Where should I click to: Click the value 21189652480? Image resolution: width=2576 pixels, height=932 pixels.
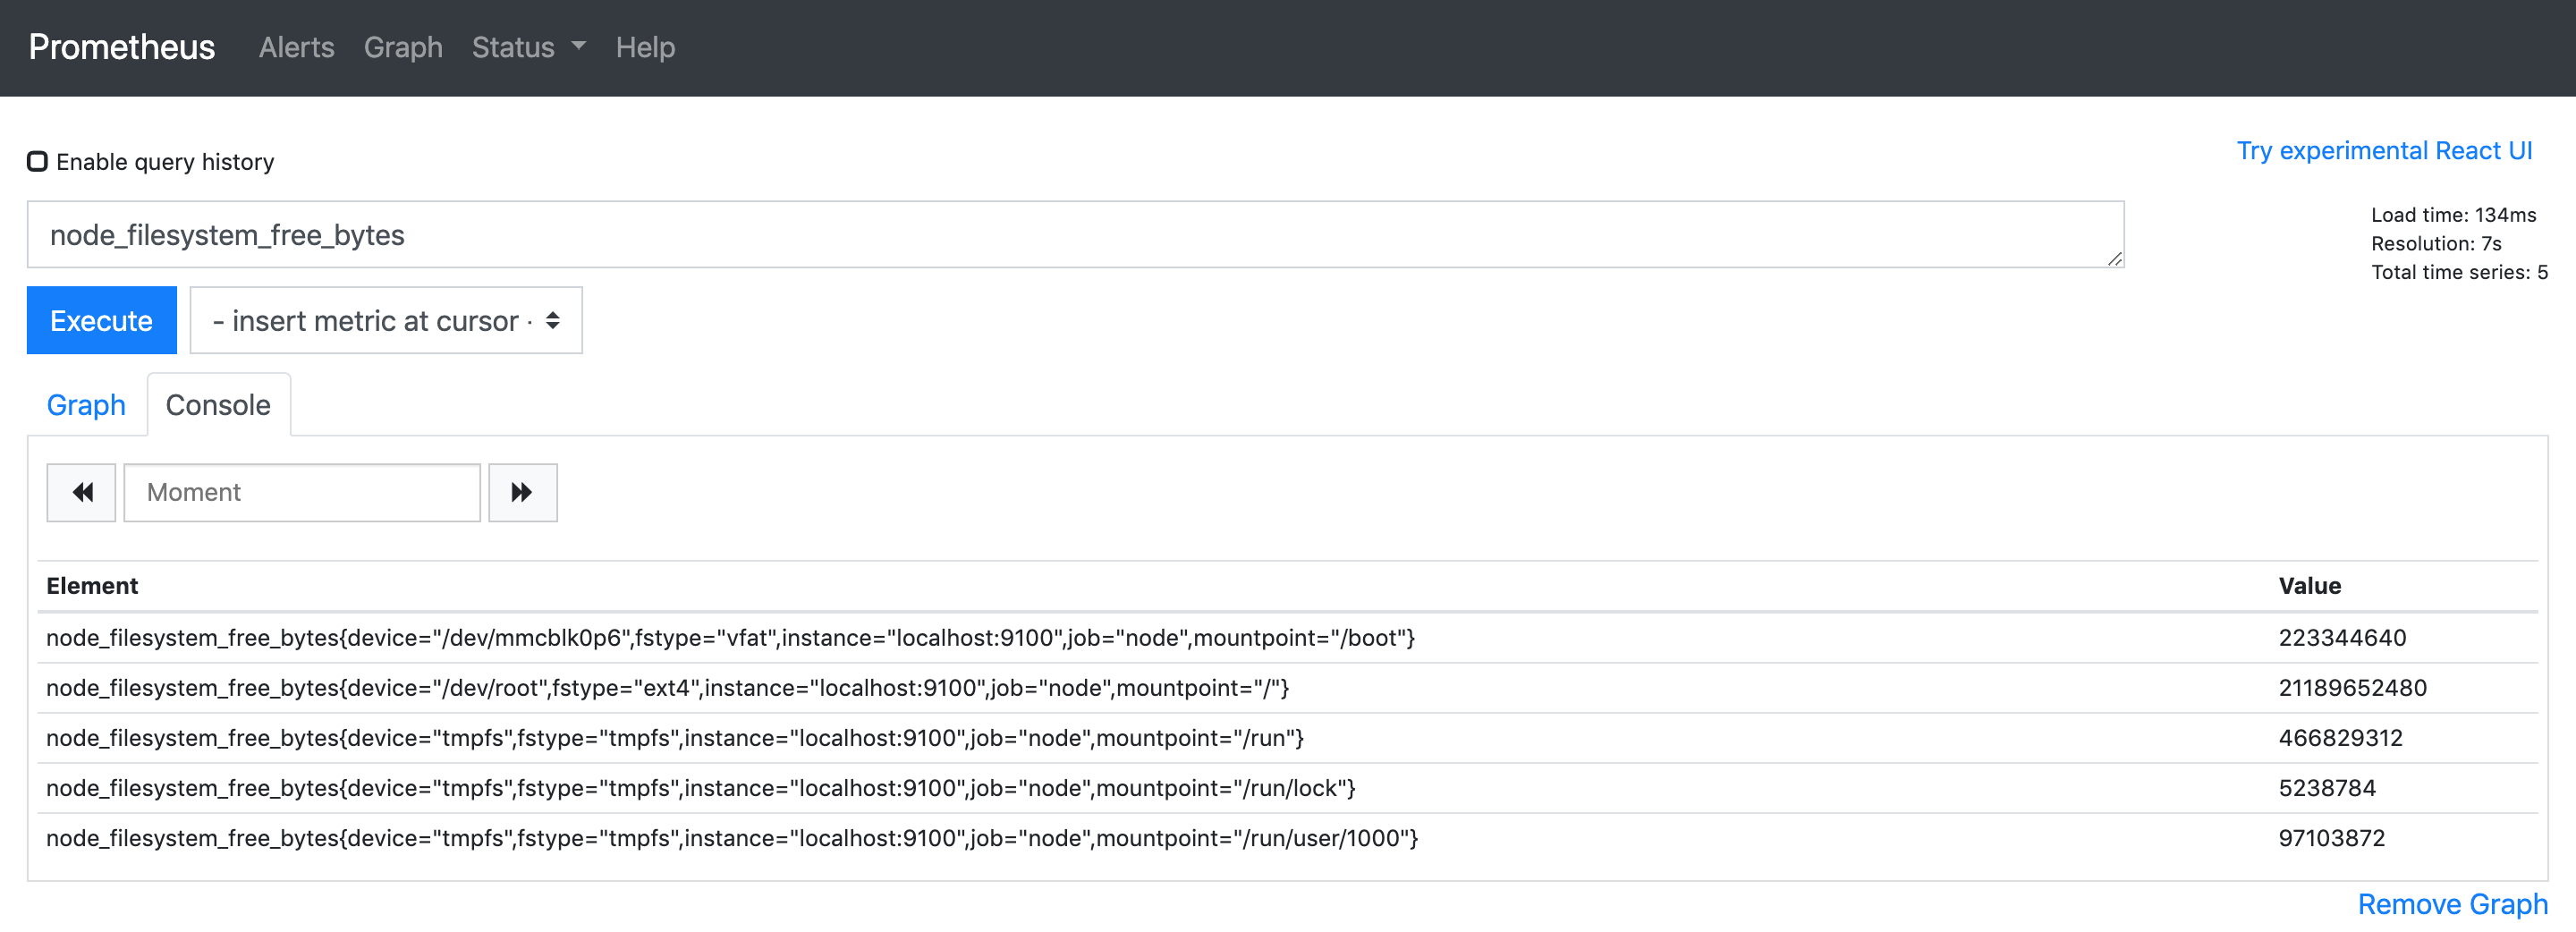coord(2352,688)
